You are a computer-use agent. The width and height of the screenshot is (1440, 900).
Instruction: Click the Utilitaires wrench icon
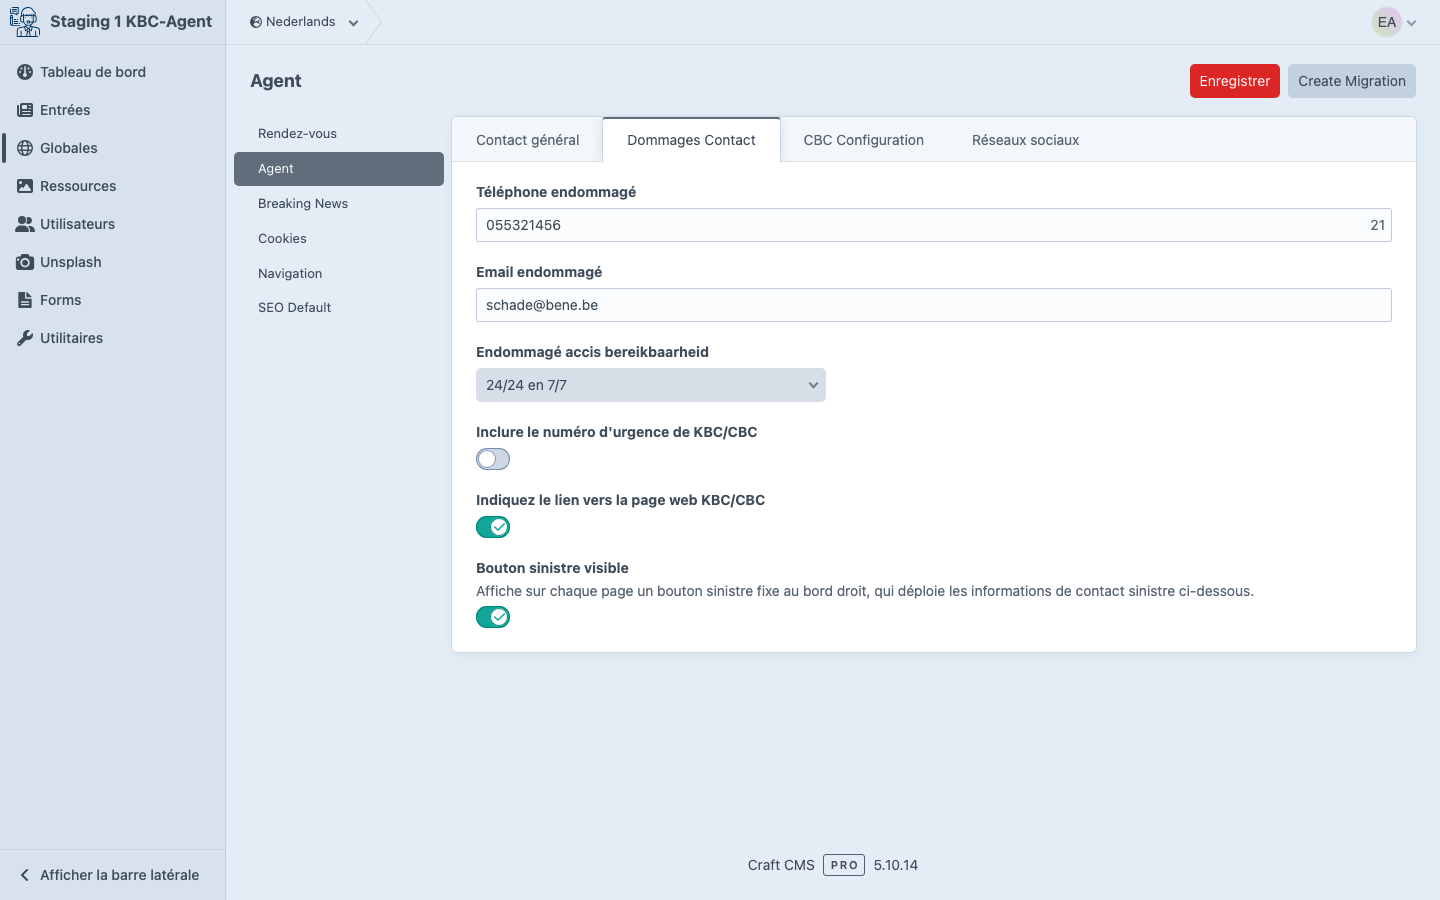tap(25, 338)
